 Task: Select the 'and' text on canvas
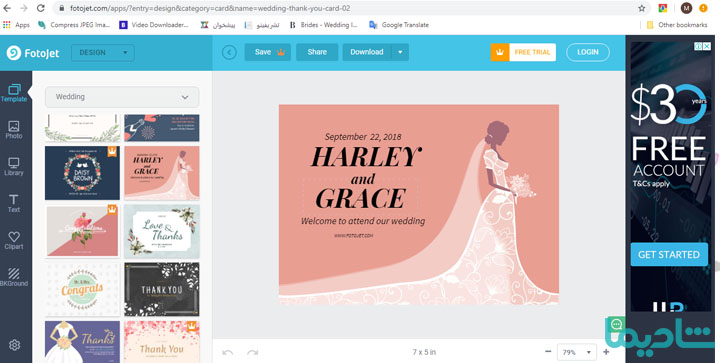pyautogui.click(x=363, y=178)
